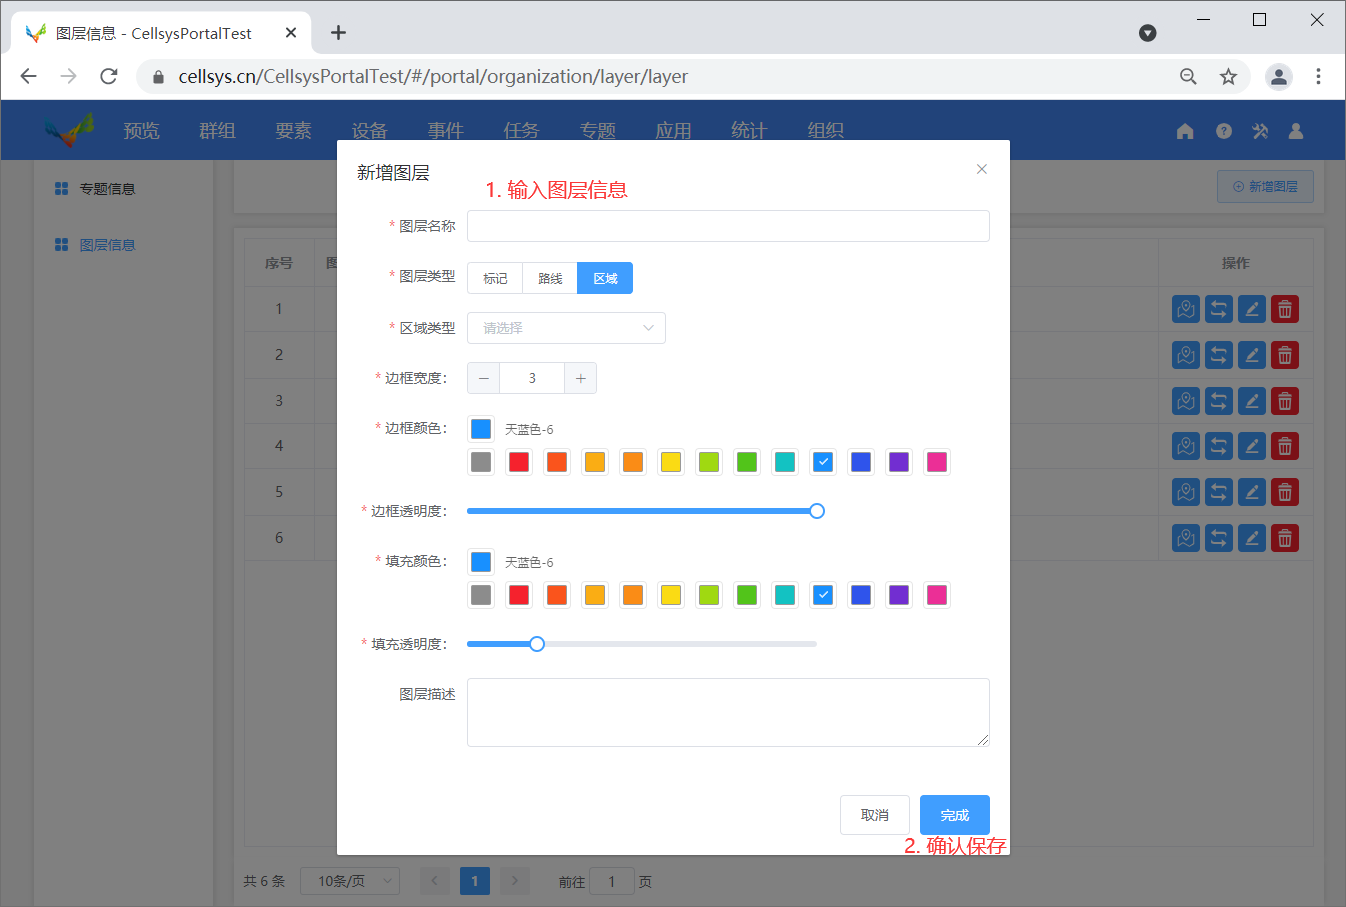Go back with the browser back arrow
Screen dimensions: 1346x907
tap(28, 76)
